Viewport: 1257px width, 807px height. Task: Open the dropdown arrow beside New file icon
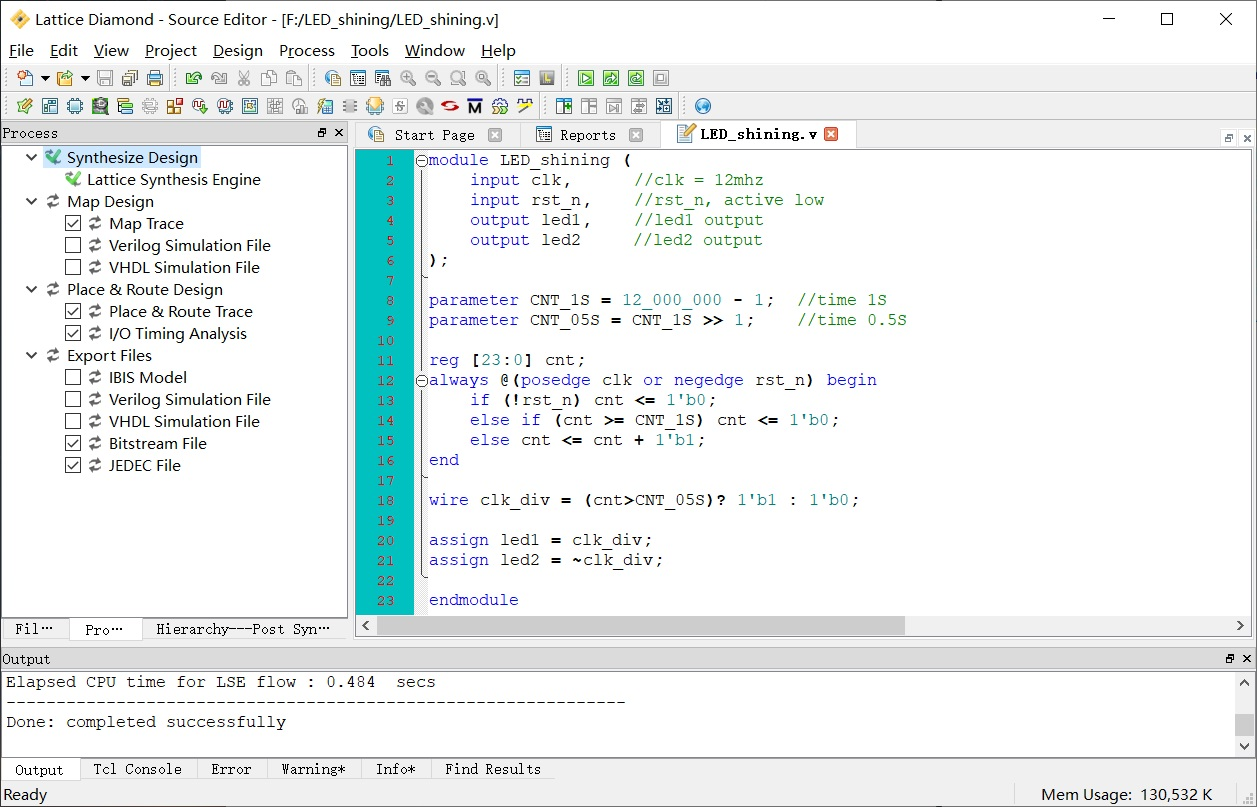coord(45,78)
